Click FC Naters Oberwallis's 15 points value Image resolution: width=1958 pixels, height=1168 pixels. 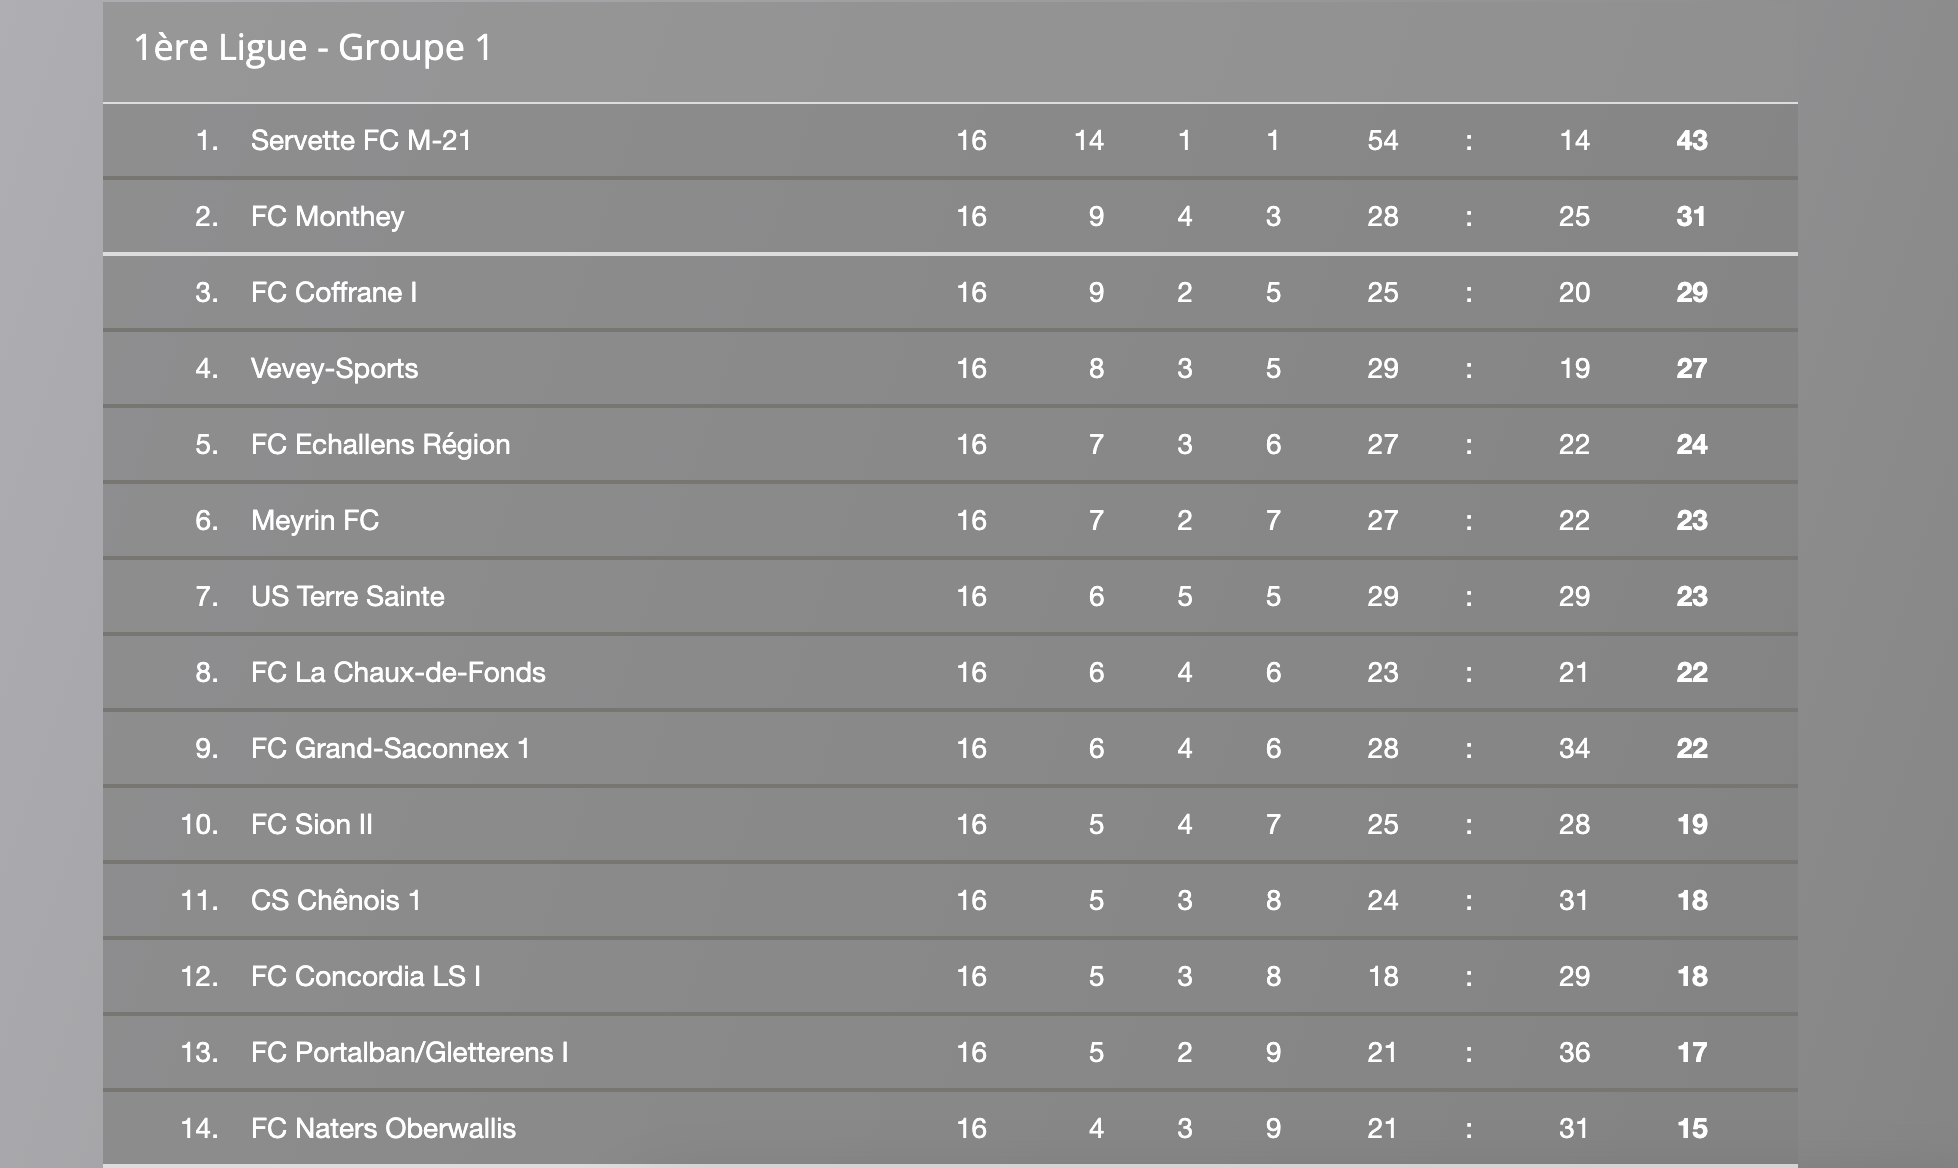tap(1691, 1128)
